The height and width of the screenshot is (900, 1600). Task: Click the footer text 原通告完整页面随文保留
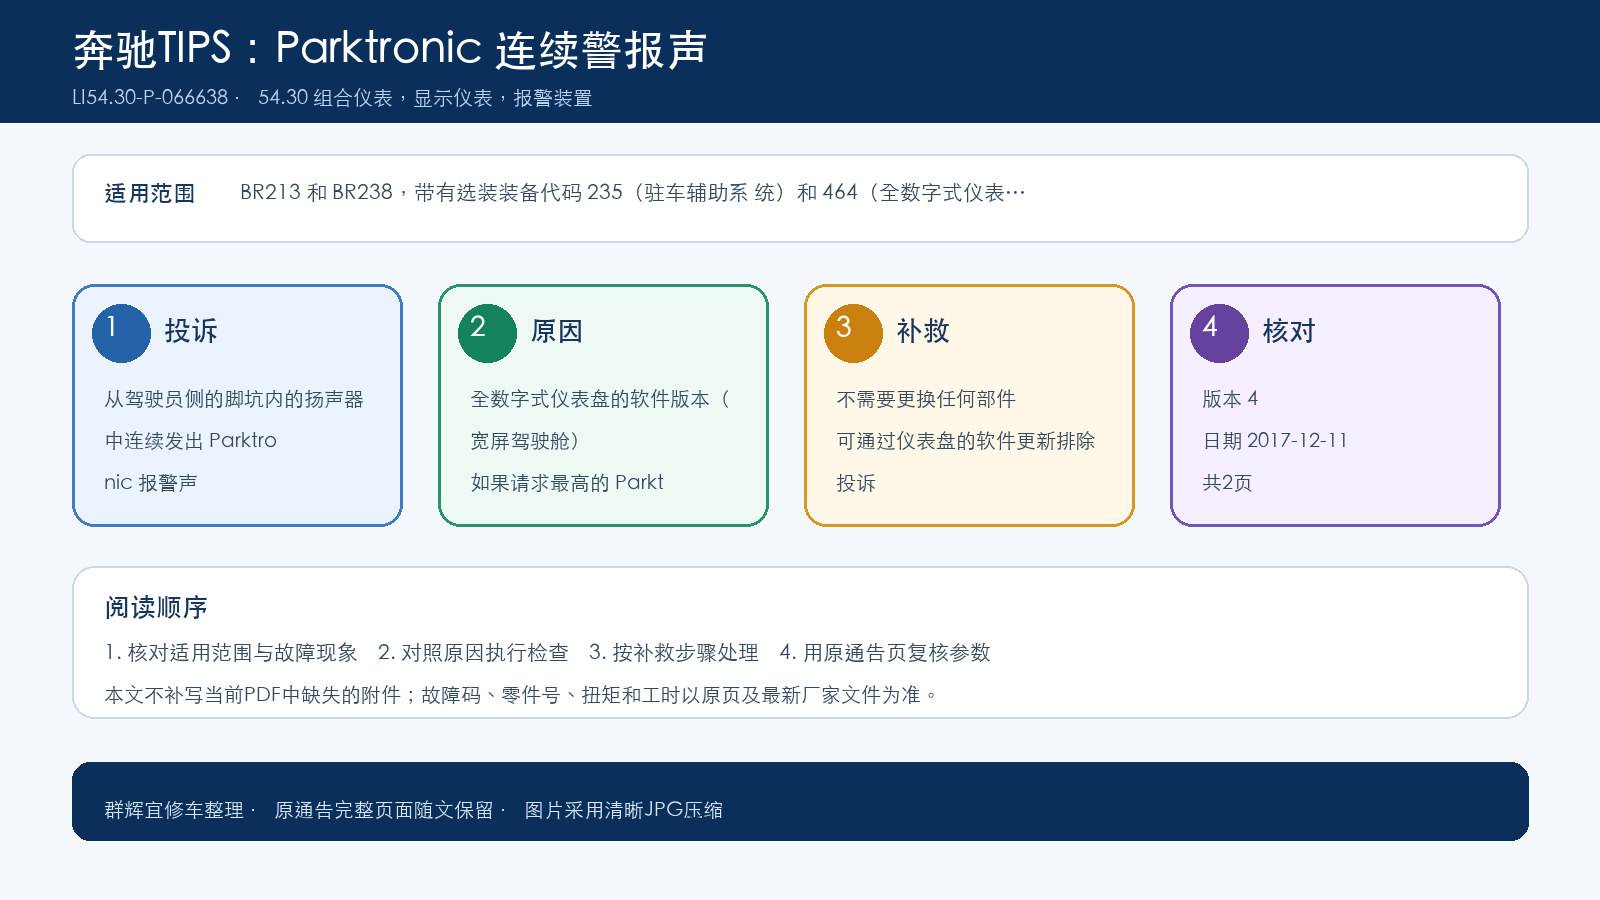point(384,810)
